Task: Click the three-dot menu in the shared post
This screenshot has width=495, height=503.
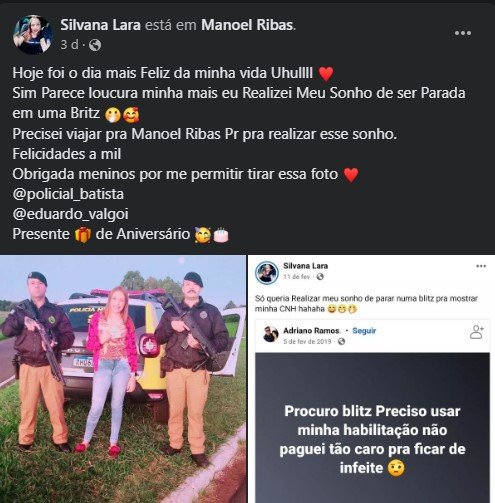Action: click(481, 266)
